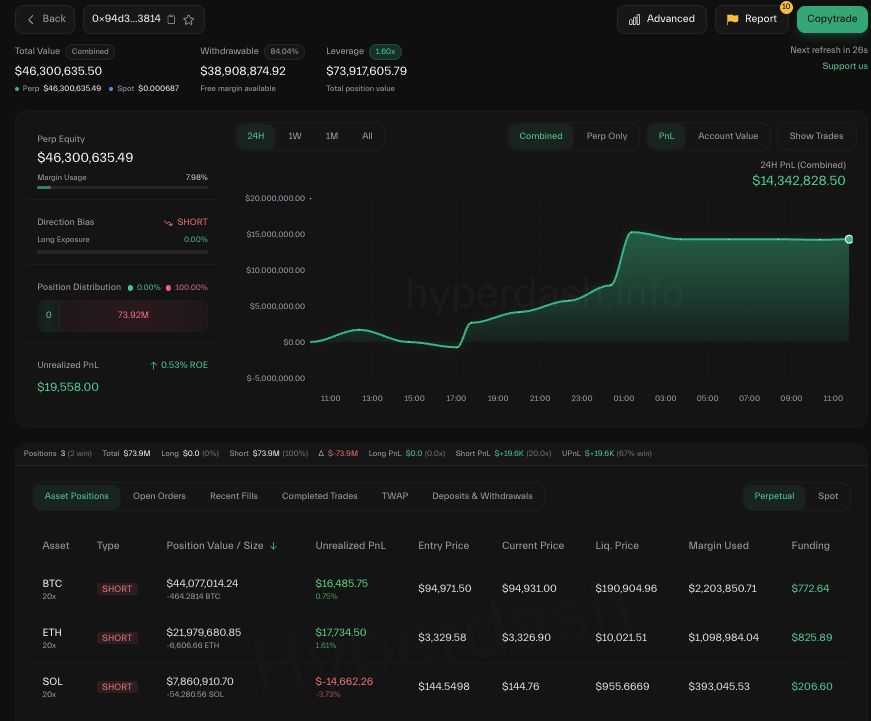Open the Deposits & Withdrawals tab
This screenshot has height=721, width=871.
pos(482,496)
